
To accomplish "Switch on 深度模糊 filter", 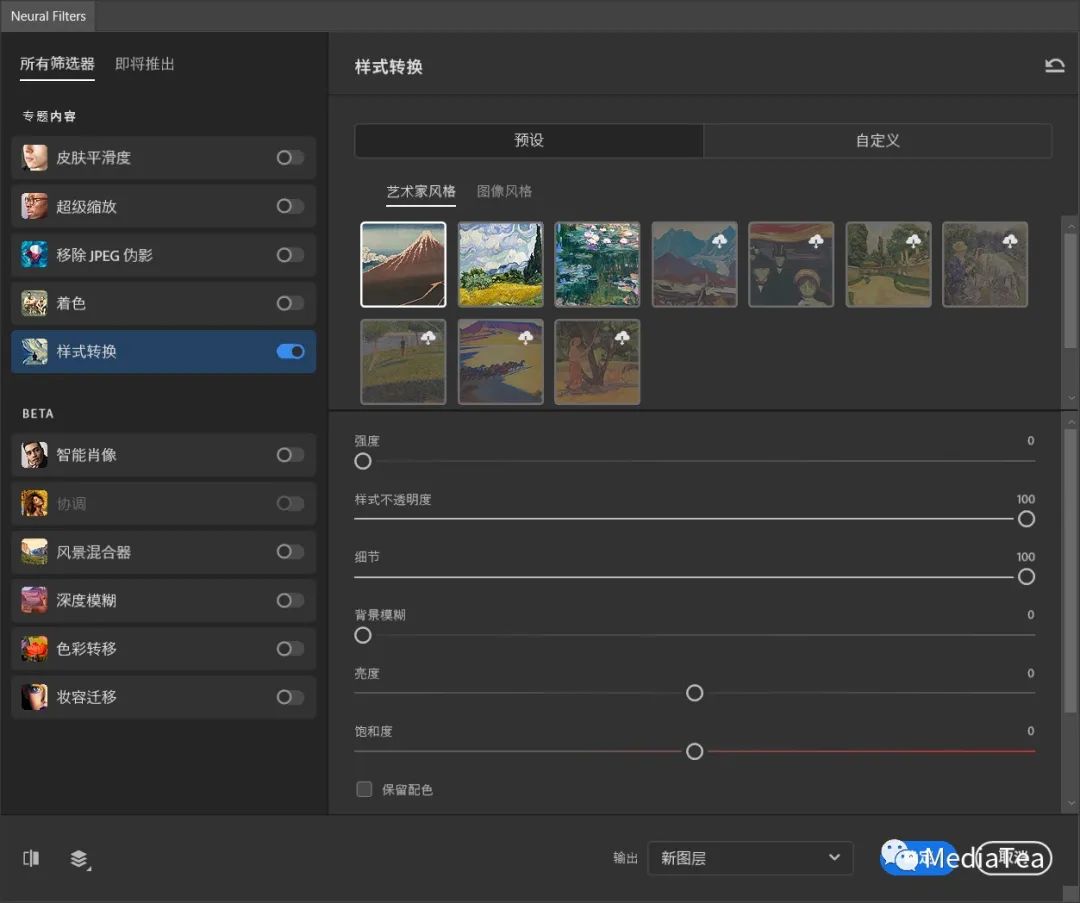I will [290, 600].
